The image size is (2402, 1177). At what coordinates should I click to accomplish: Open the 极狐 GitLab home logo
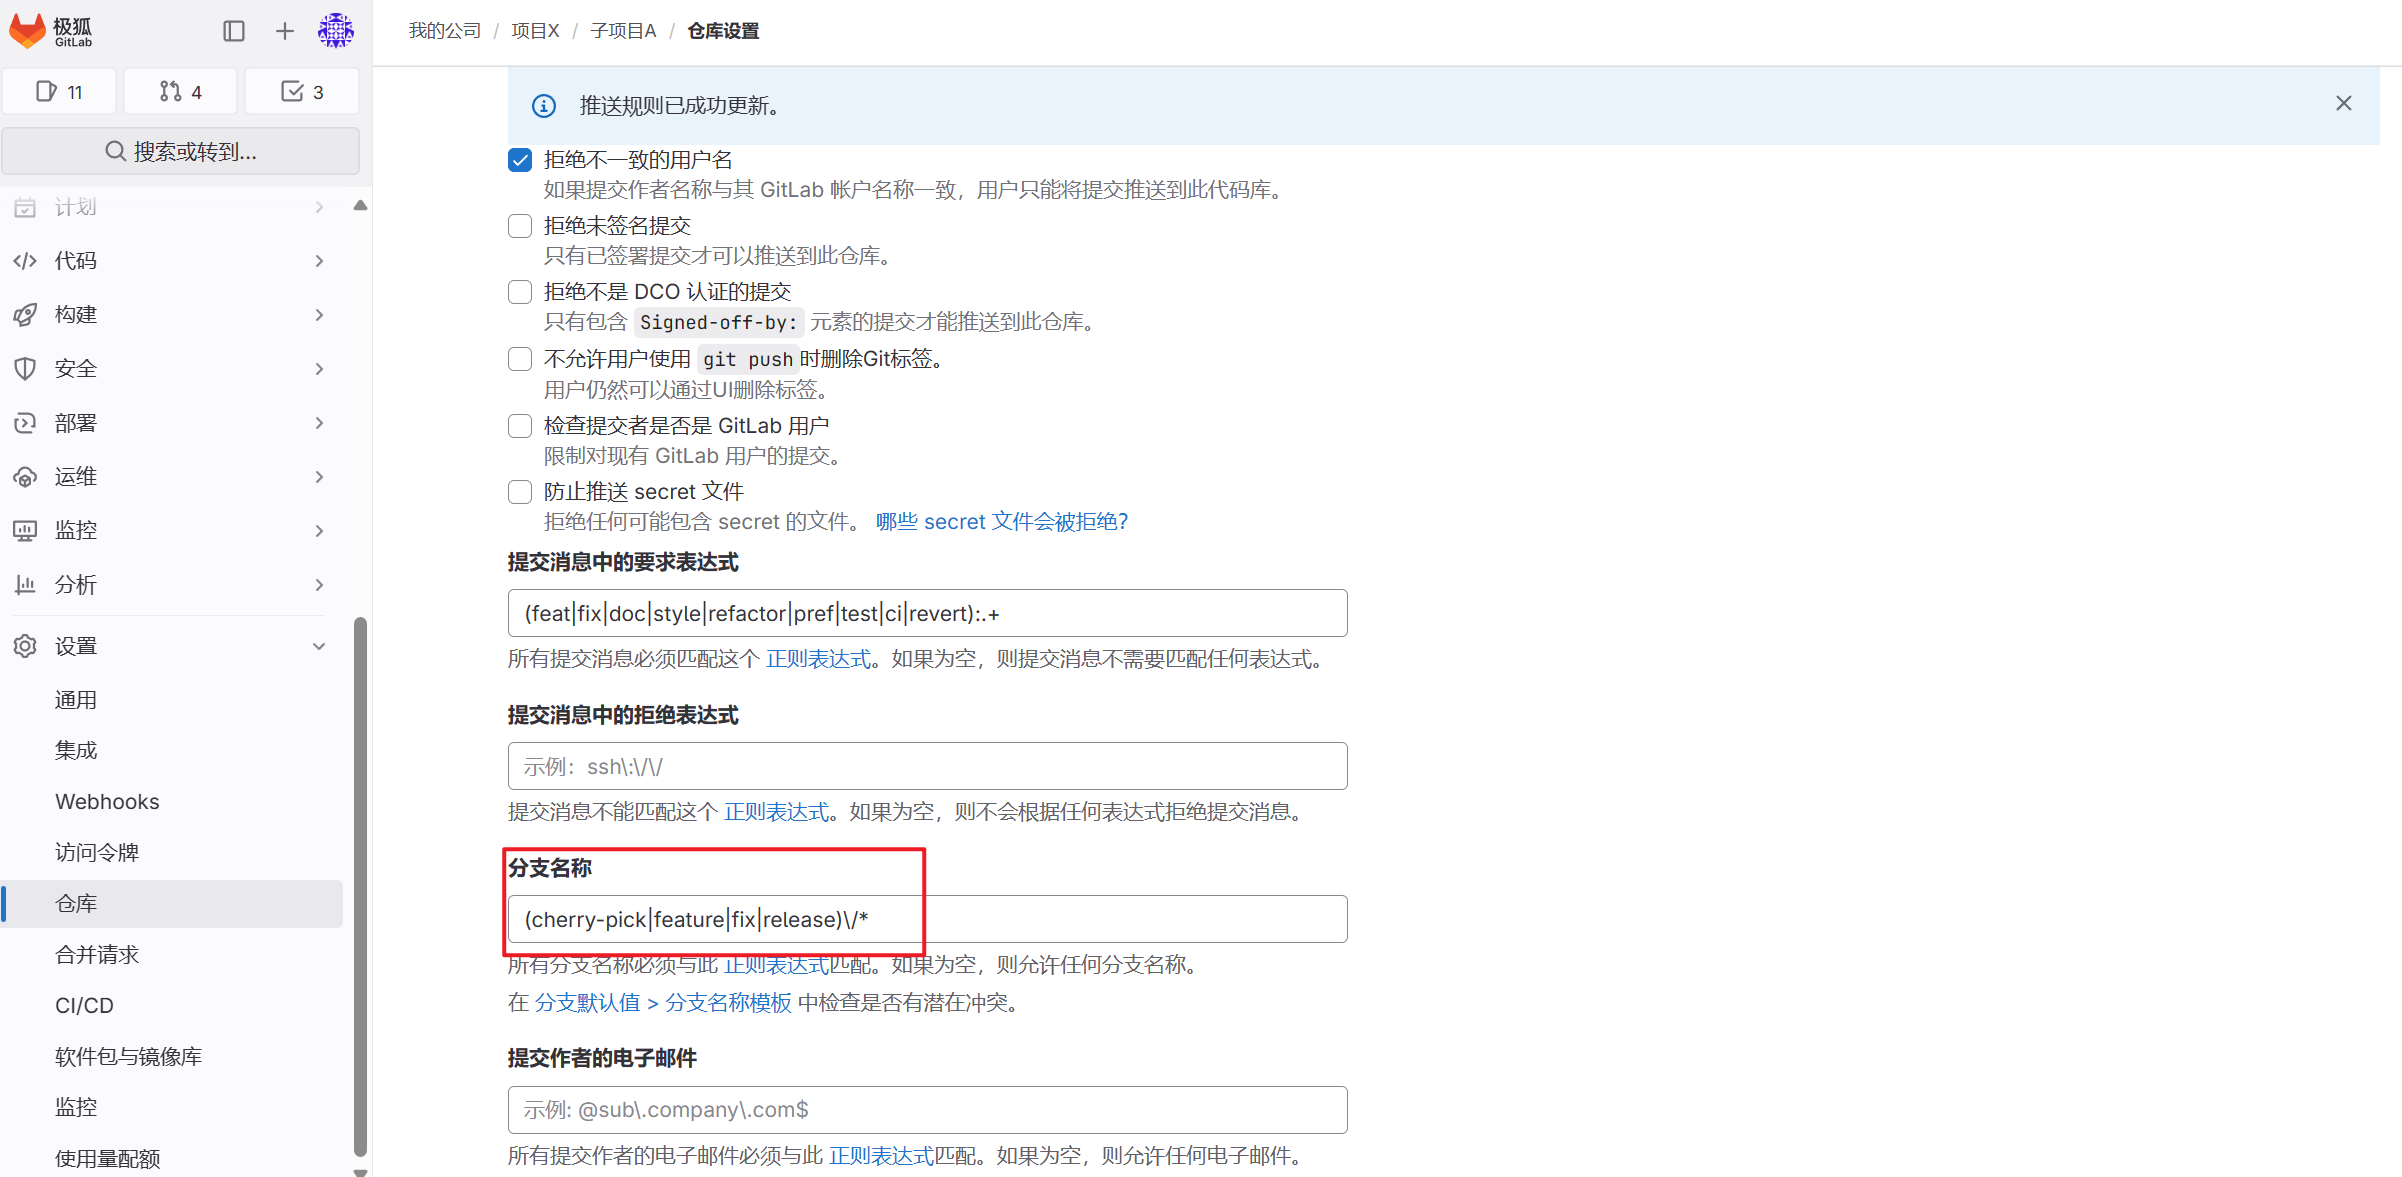click(x=50, y=30)
